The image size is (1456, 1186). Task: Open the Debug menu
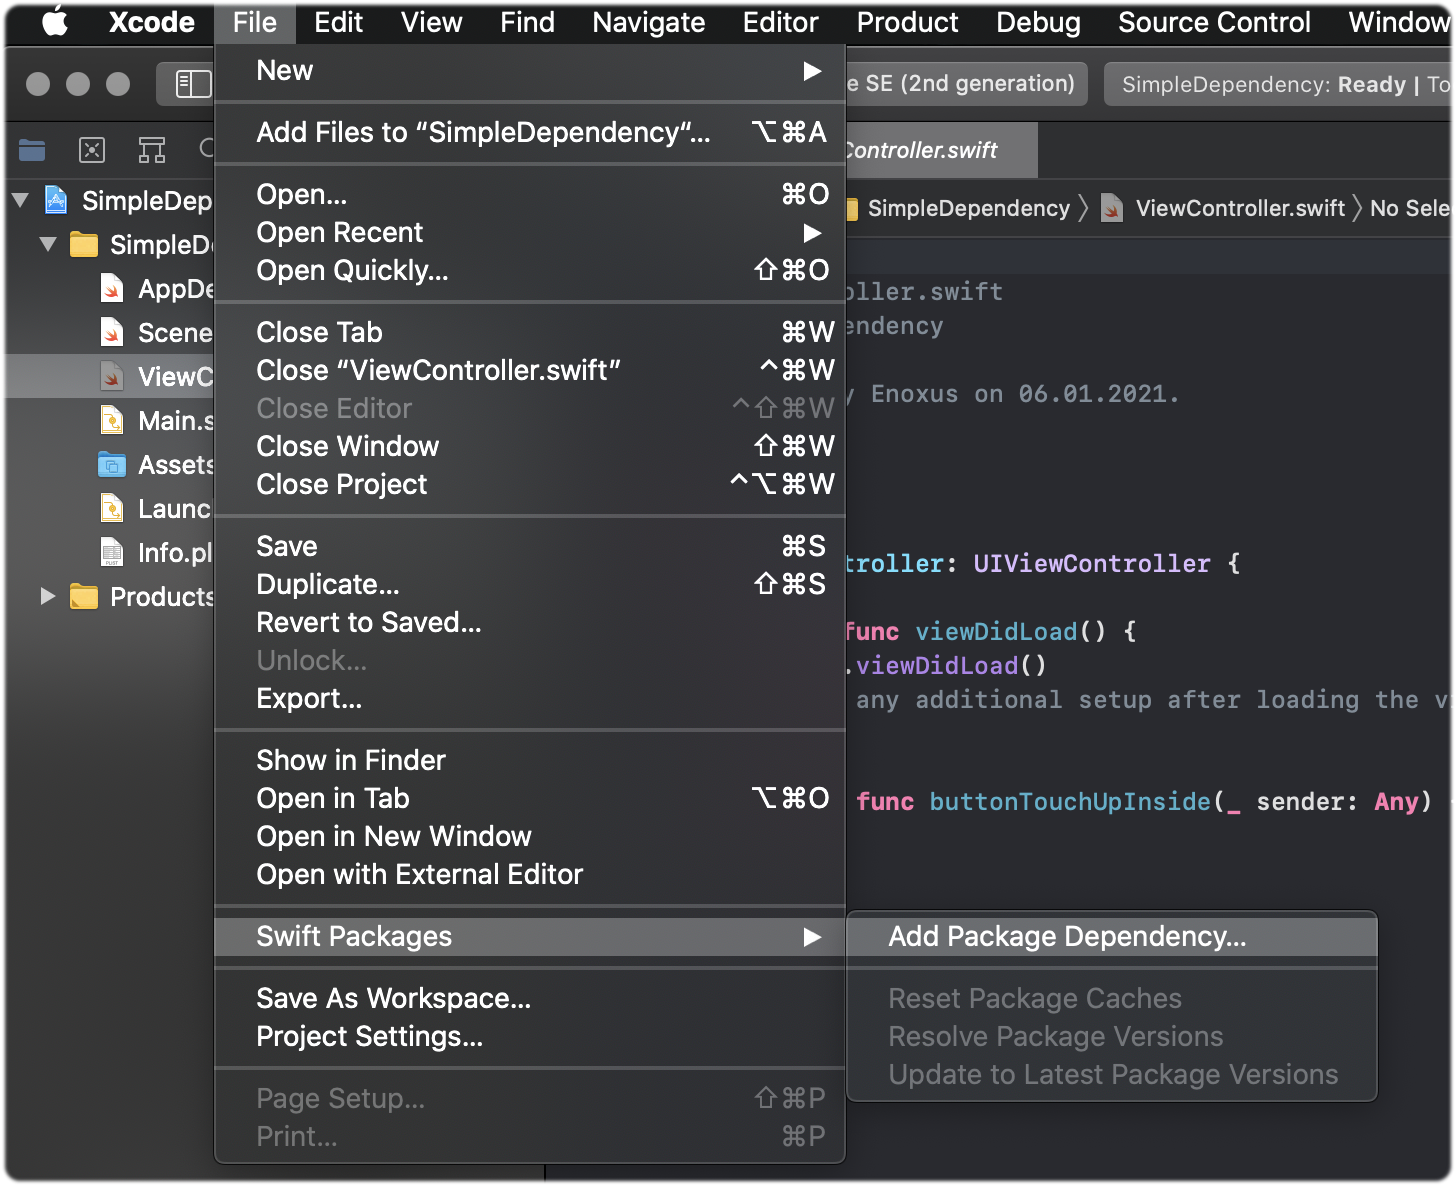1039,22
